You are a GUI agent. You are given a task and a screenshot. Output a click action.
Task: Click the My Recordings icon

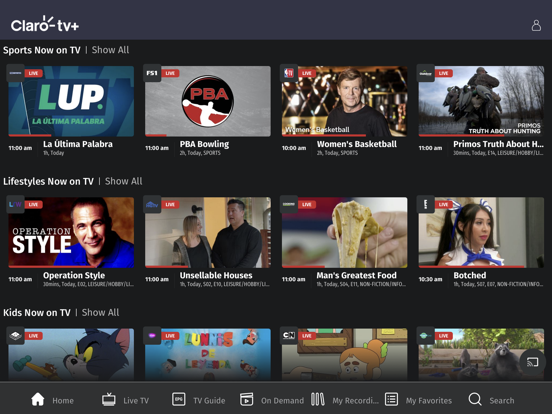(x=318, y=400)
